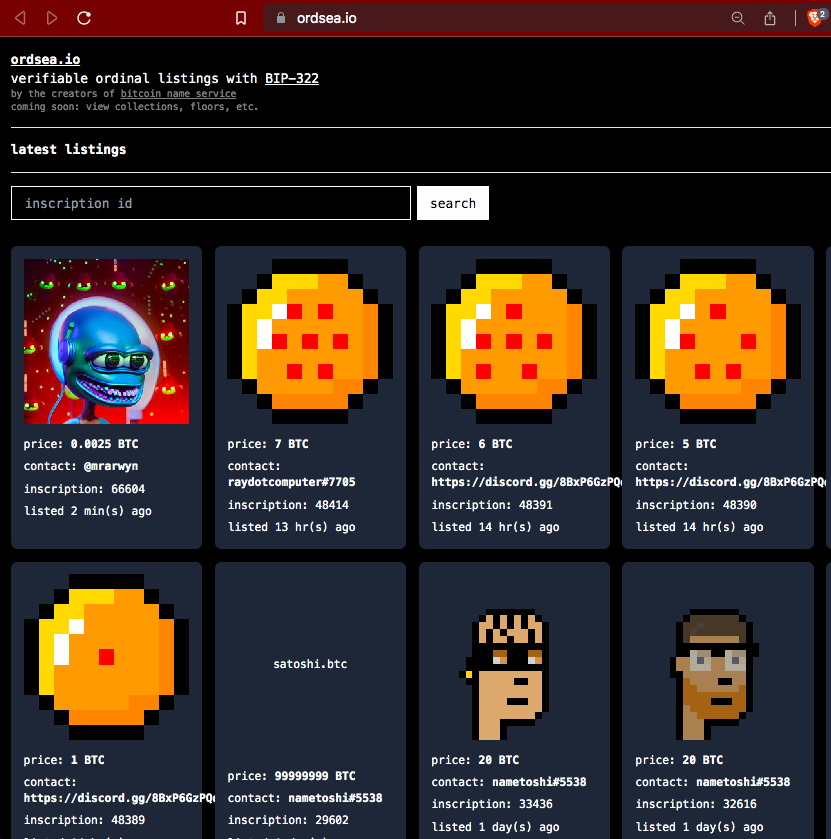Click discord link on inscription 48391 card

click(x=527, y=482)
